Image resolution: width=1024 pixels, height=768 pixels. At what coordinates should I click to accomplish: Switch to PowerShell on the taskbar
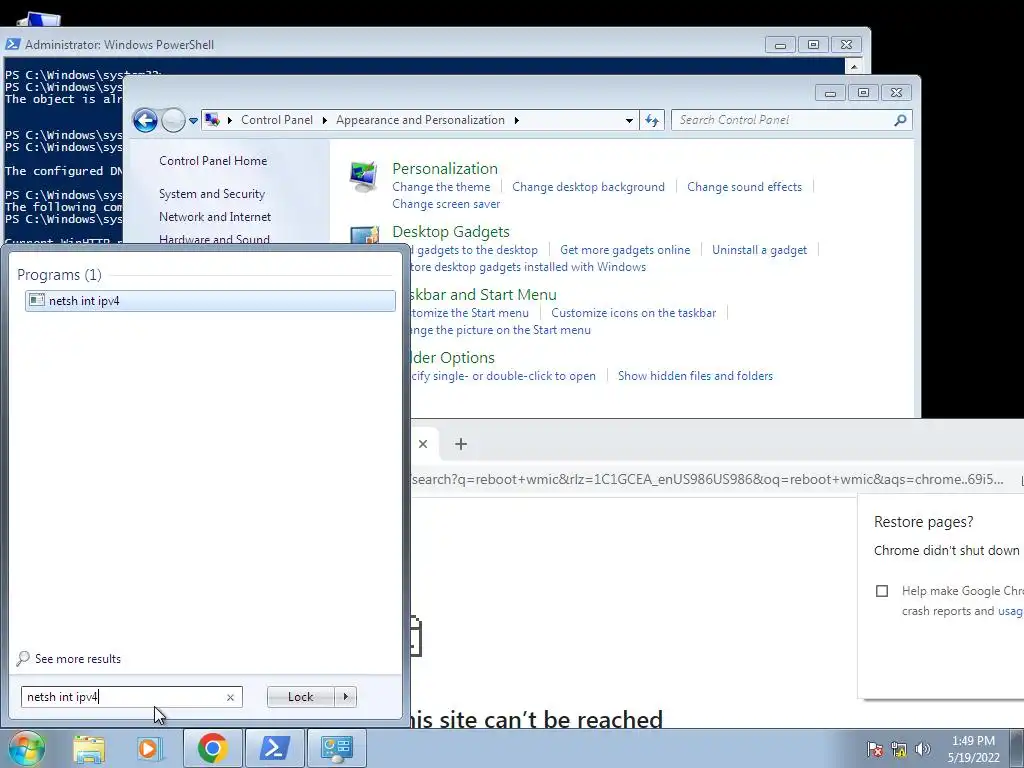tap(275, 748)
